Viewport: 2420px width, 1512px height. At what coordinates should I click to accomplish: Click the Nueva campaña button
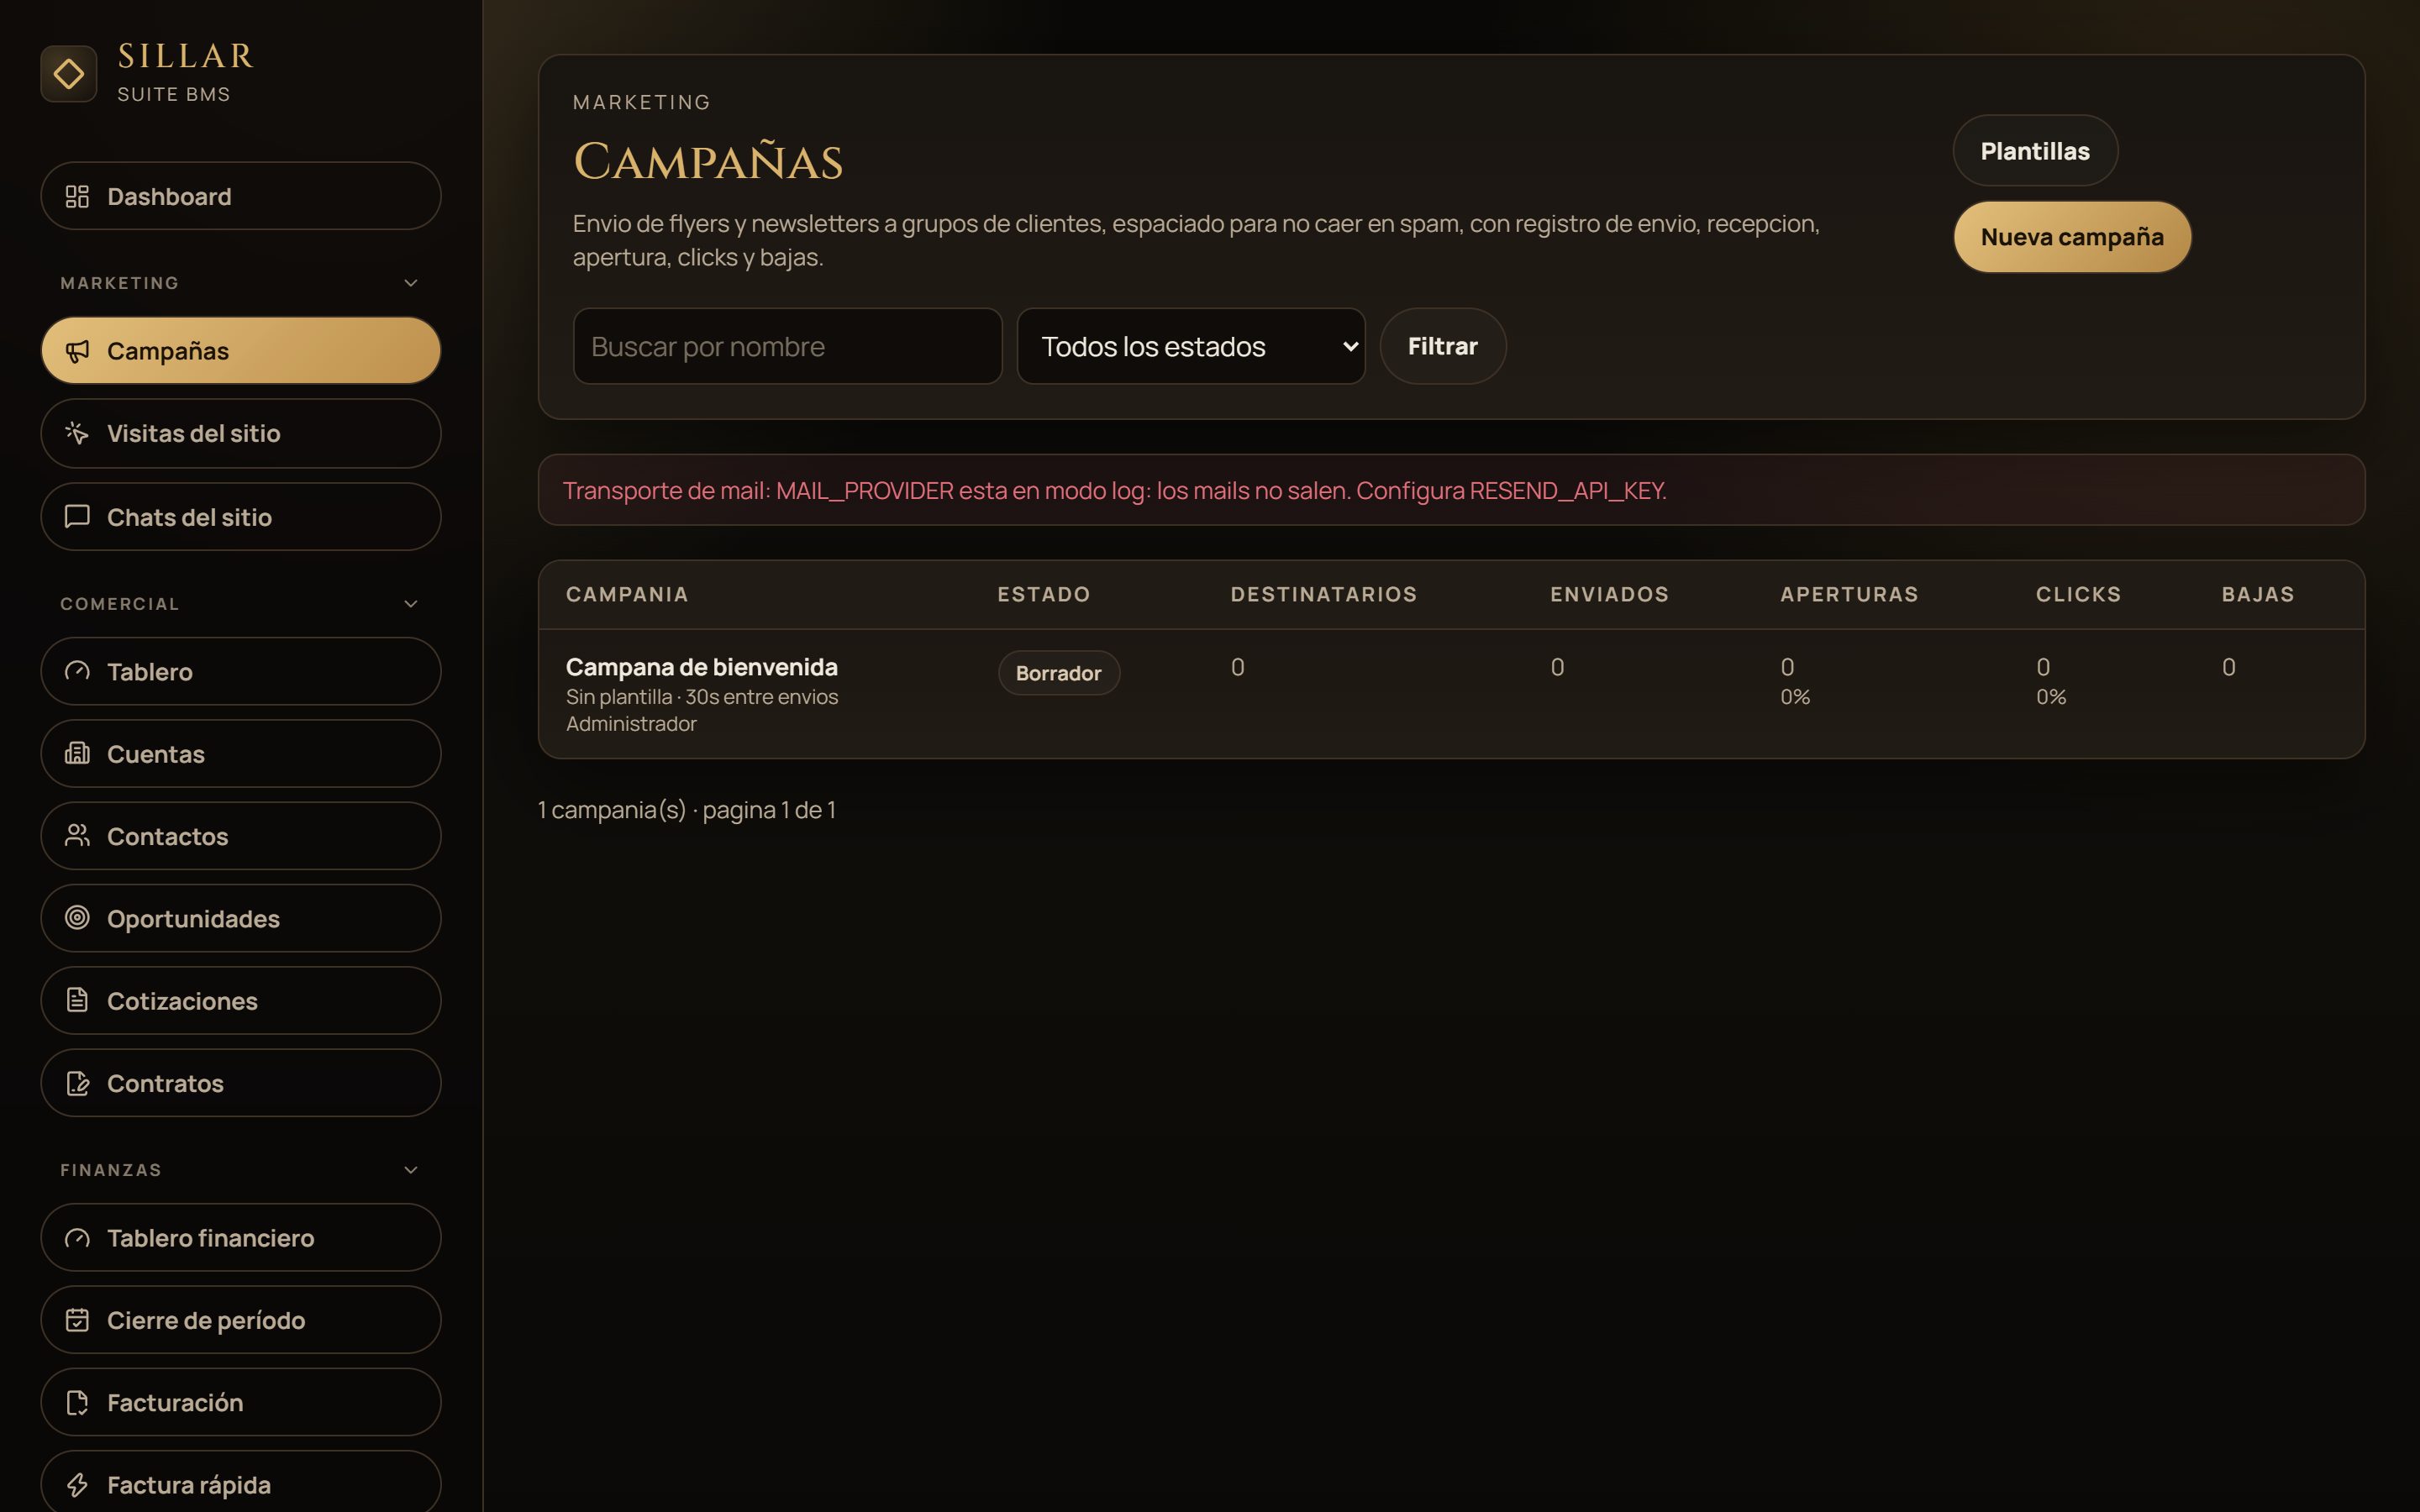[x=2072, y=237]
